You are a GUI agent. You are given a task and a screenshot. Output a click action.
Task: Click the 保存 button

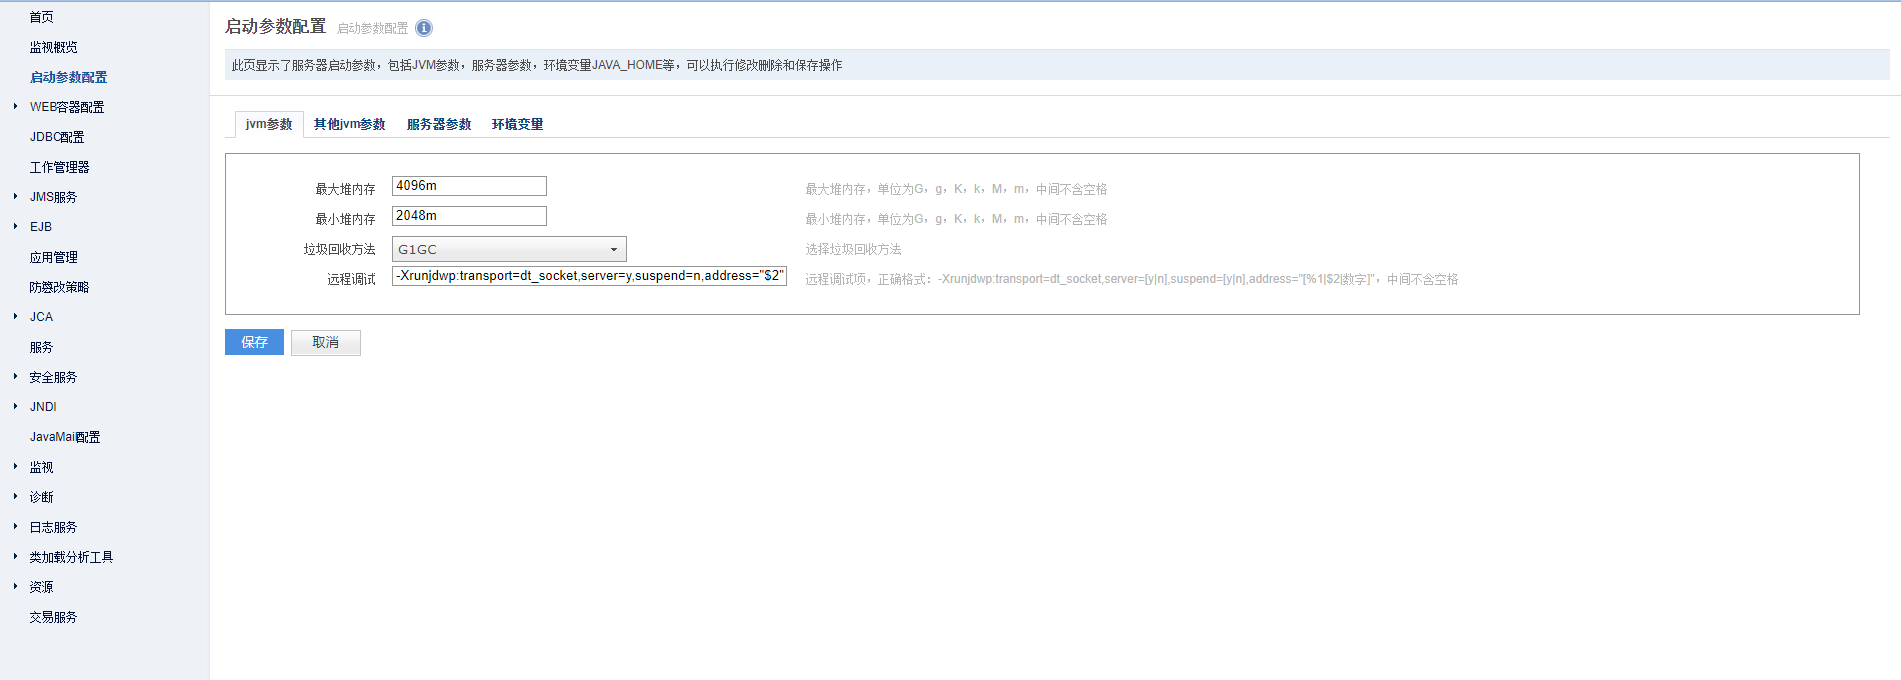(x=254, y=342)
